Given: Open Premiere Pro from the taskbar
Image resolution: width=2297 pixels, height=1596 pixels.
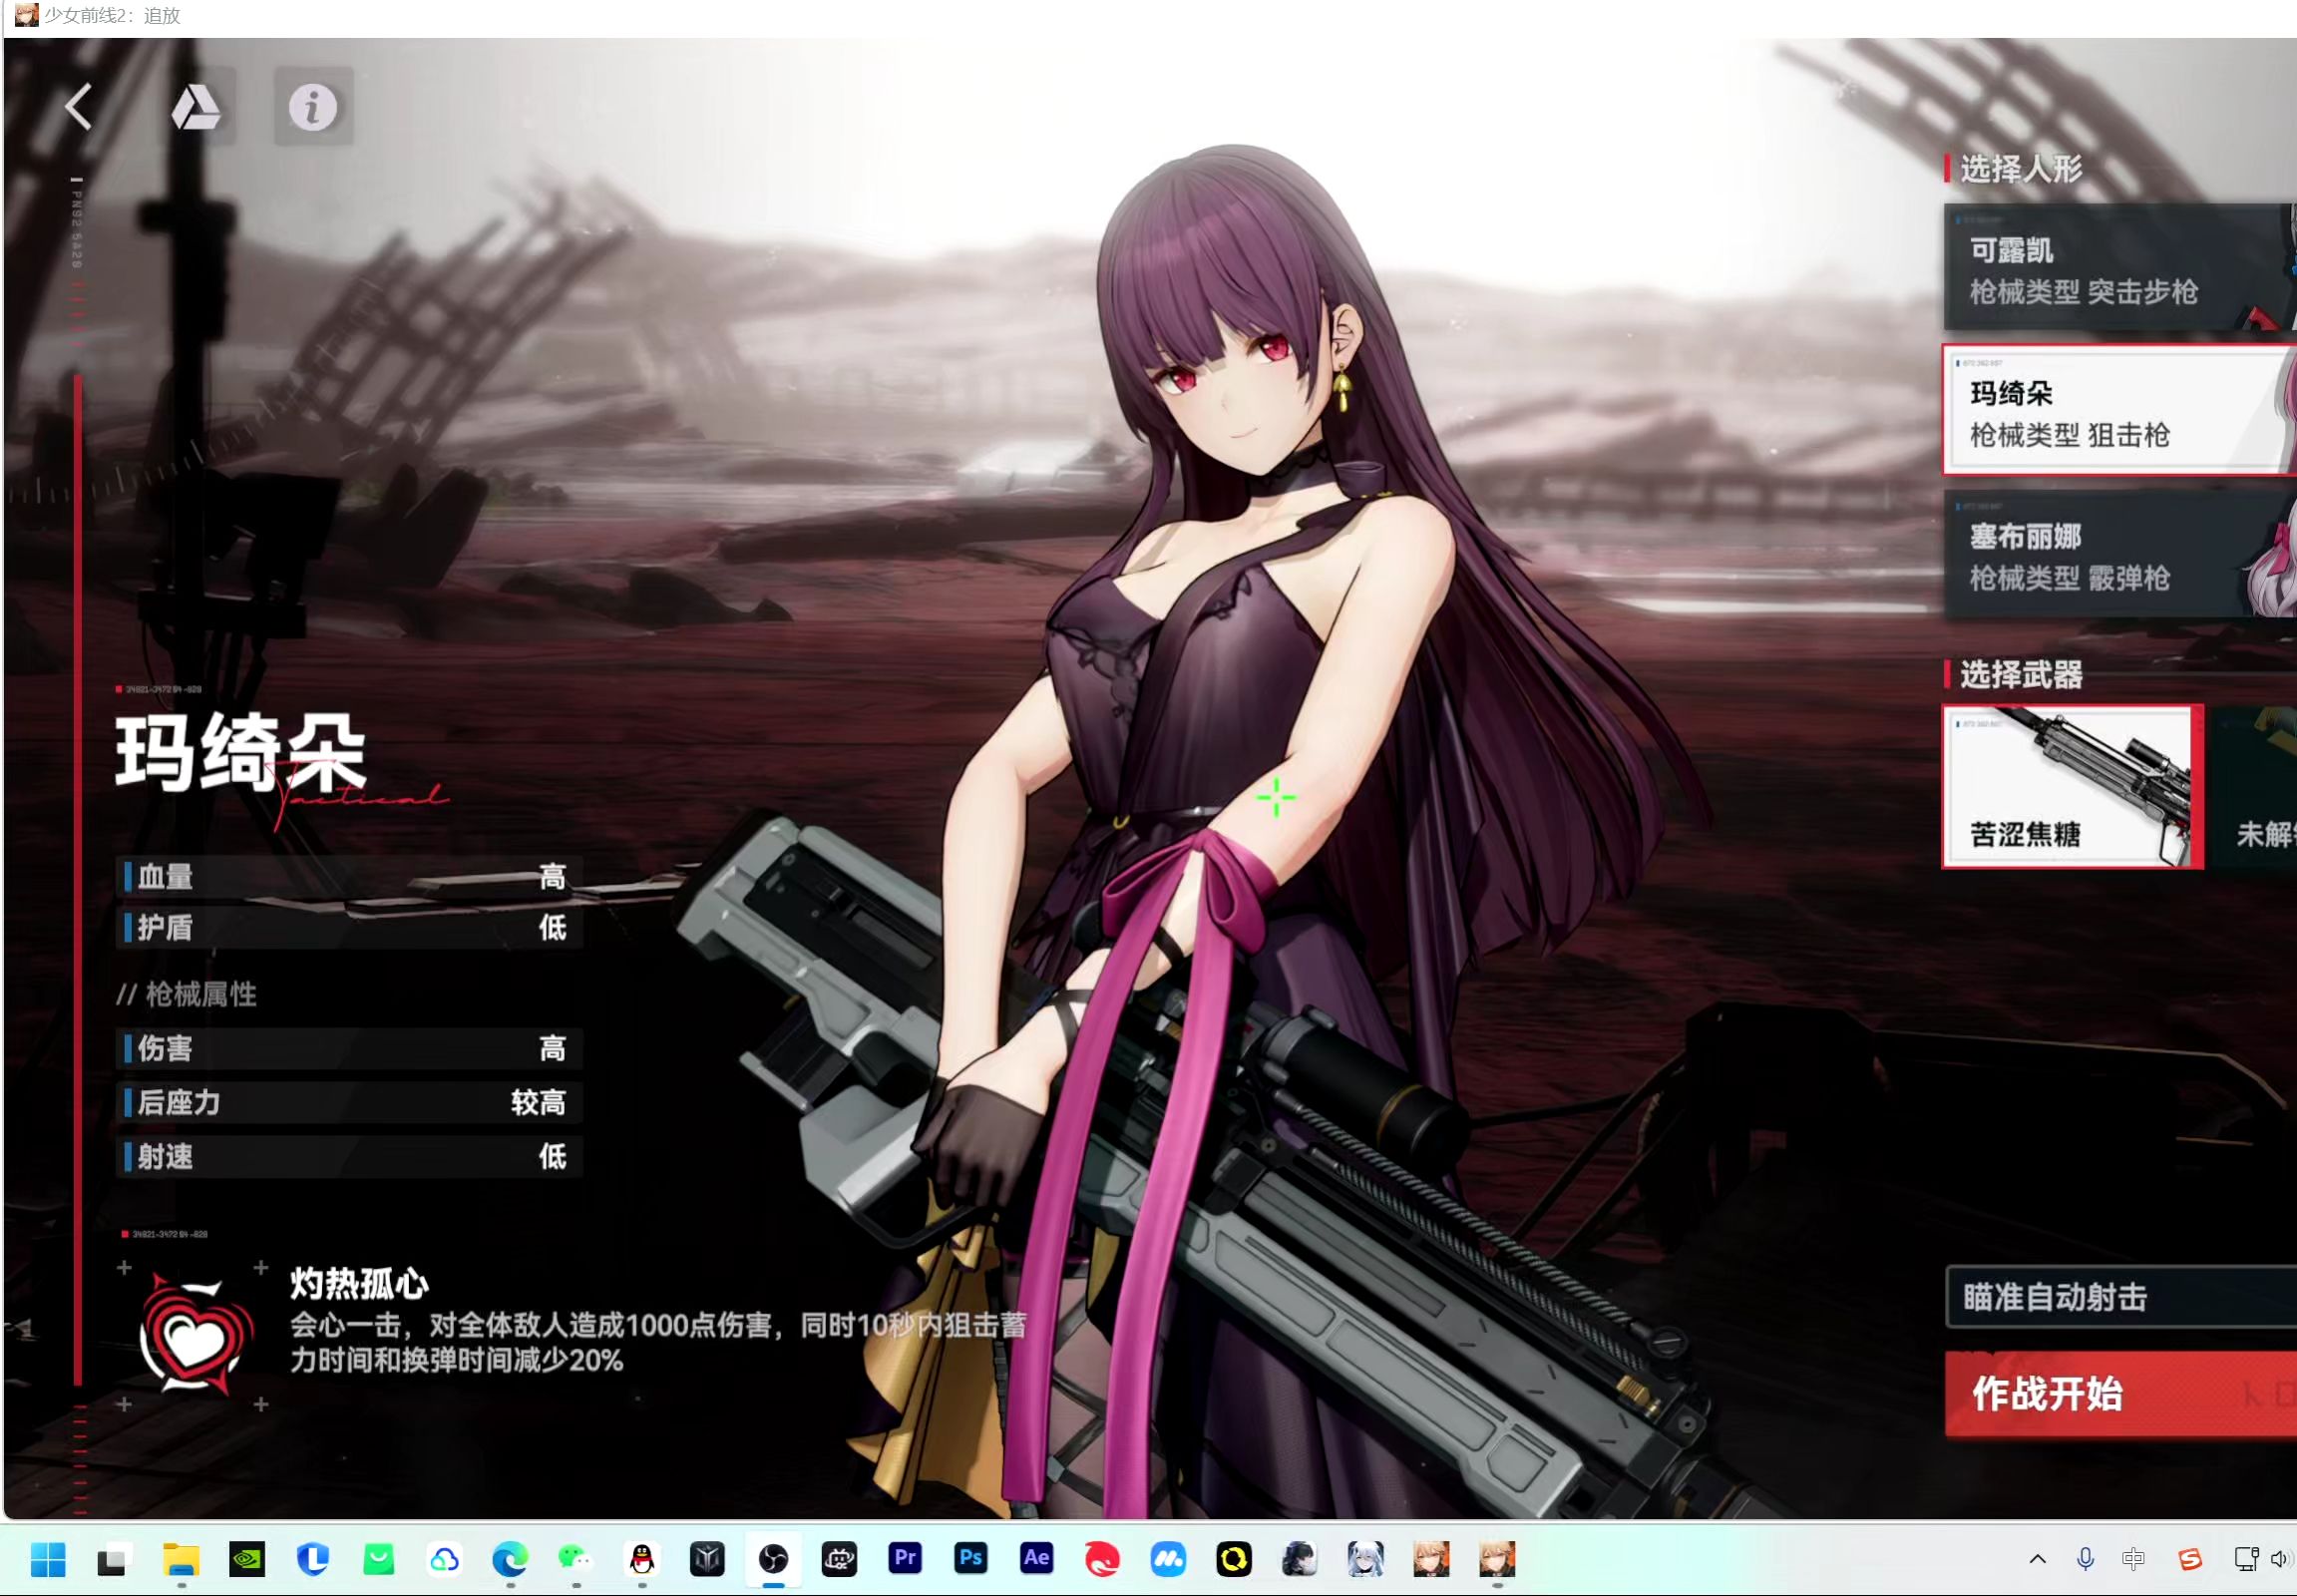Looking at the screenshot, I should [905, 1558].
